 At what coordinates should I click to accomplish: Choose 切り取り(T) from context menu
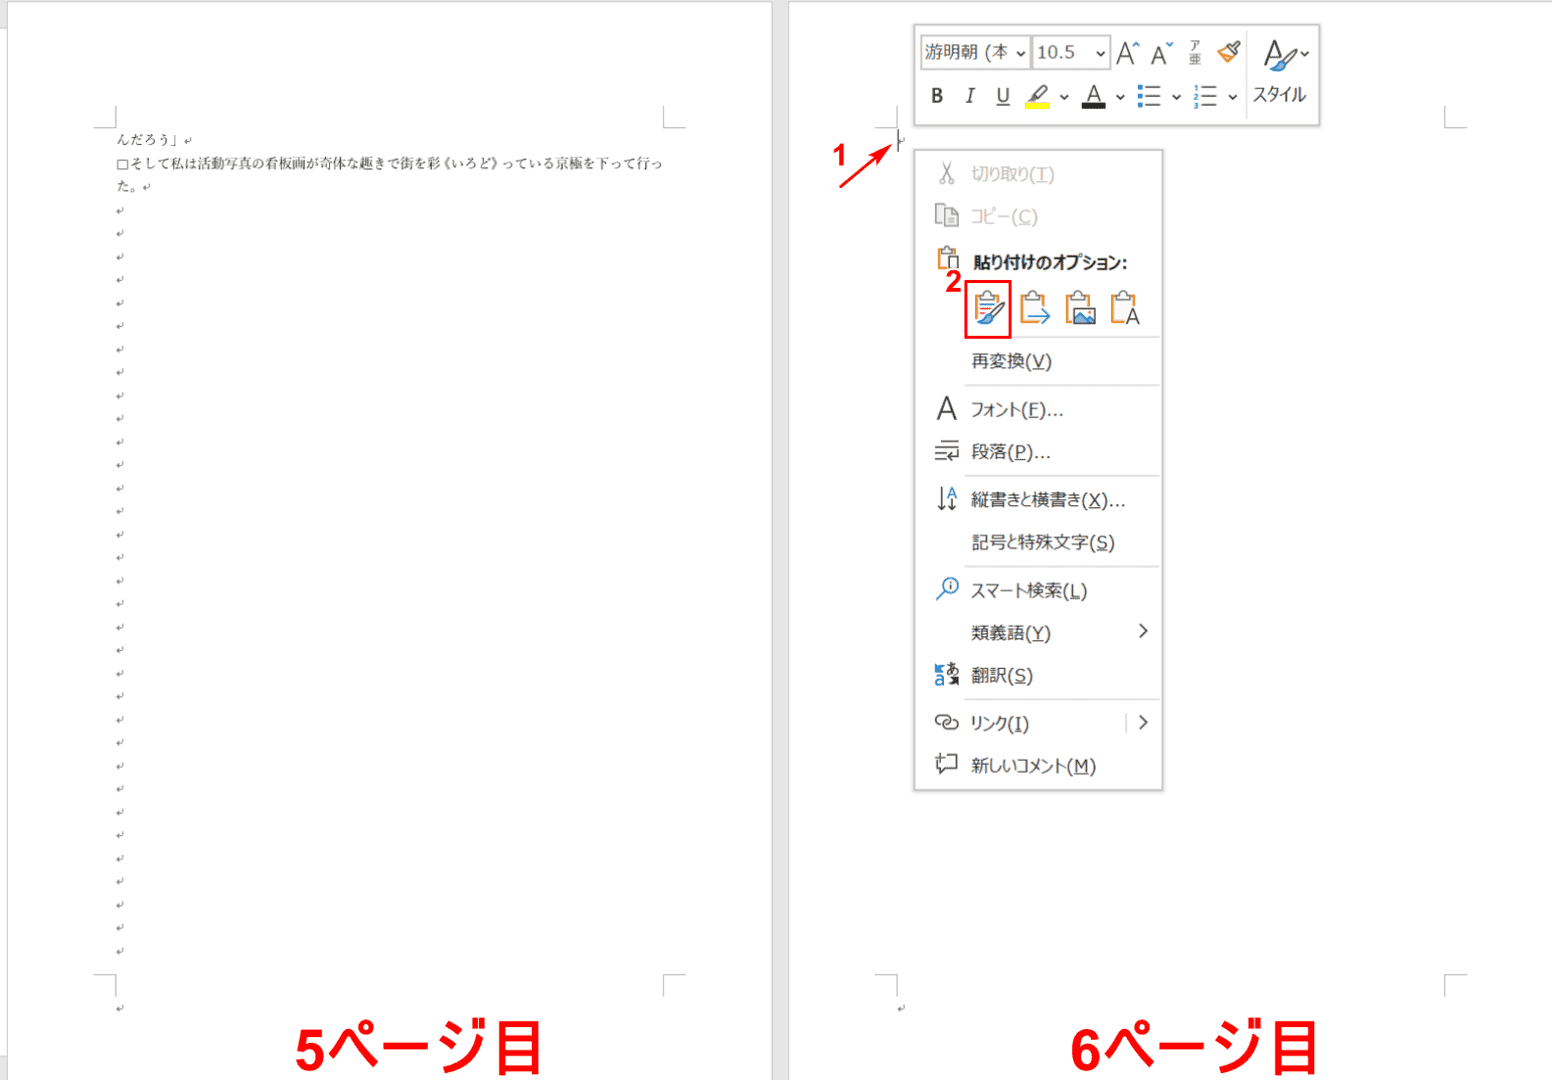[x=1038, y=174]
